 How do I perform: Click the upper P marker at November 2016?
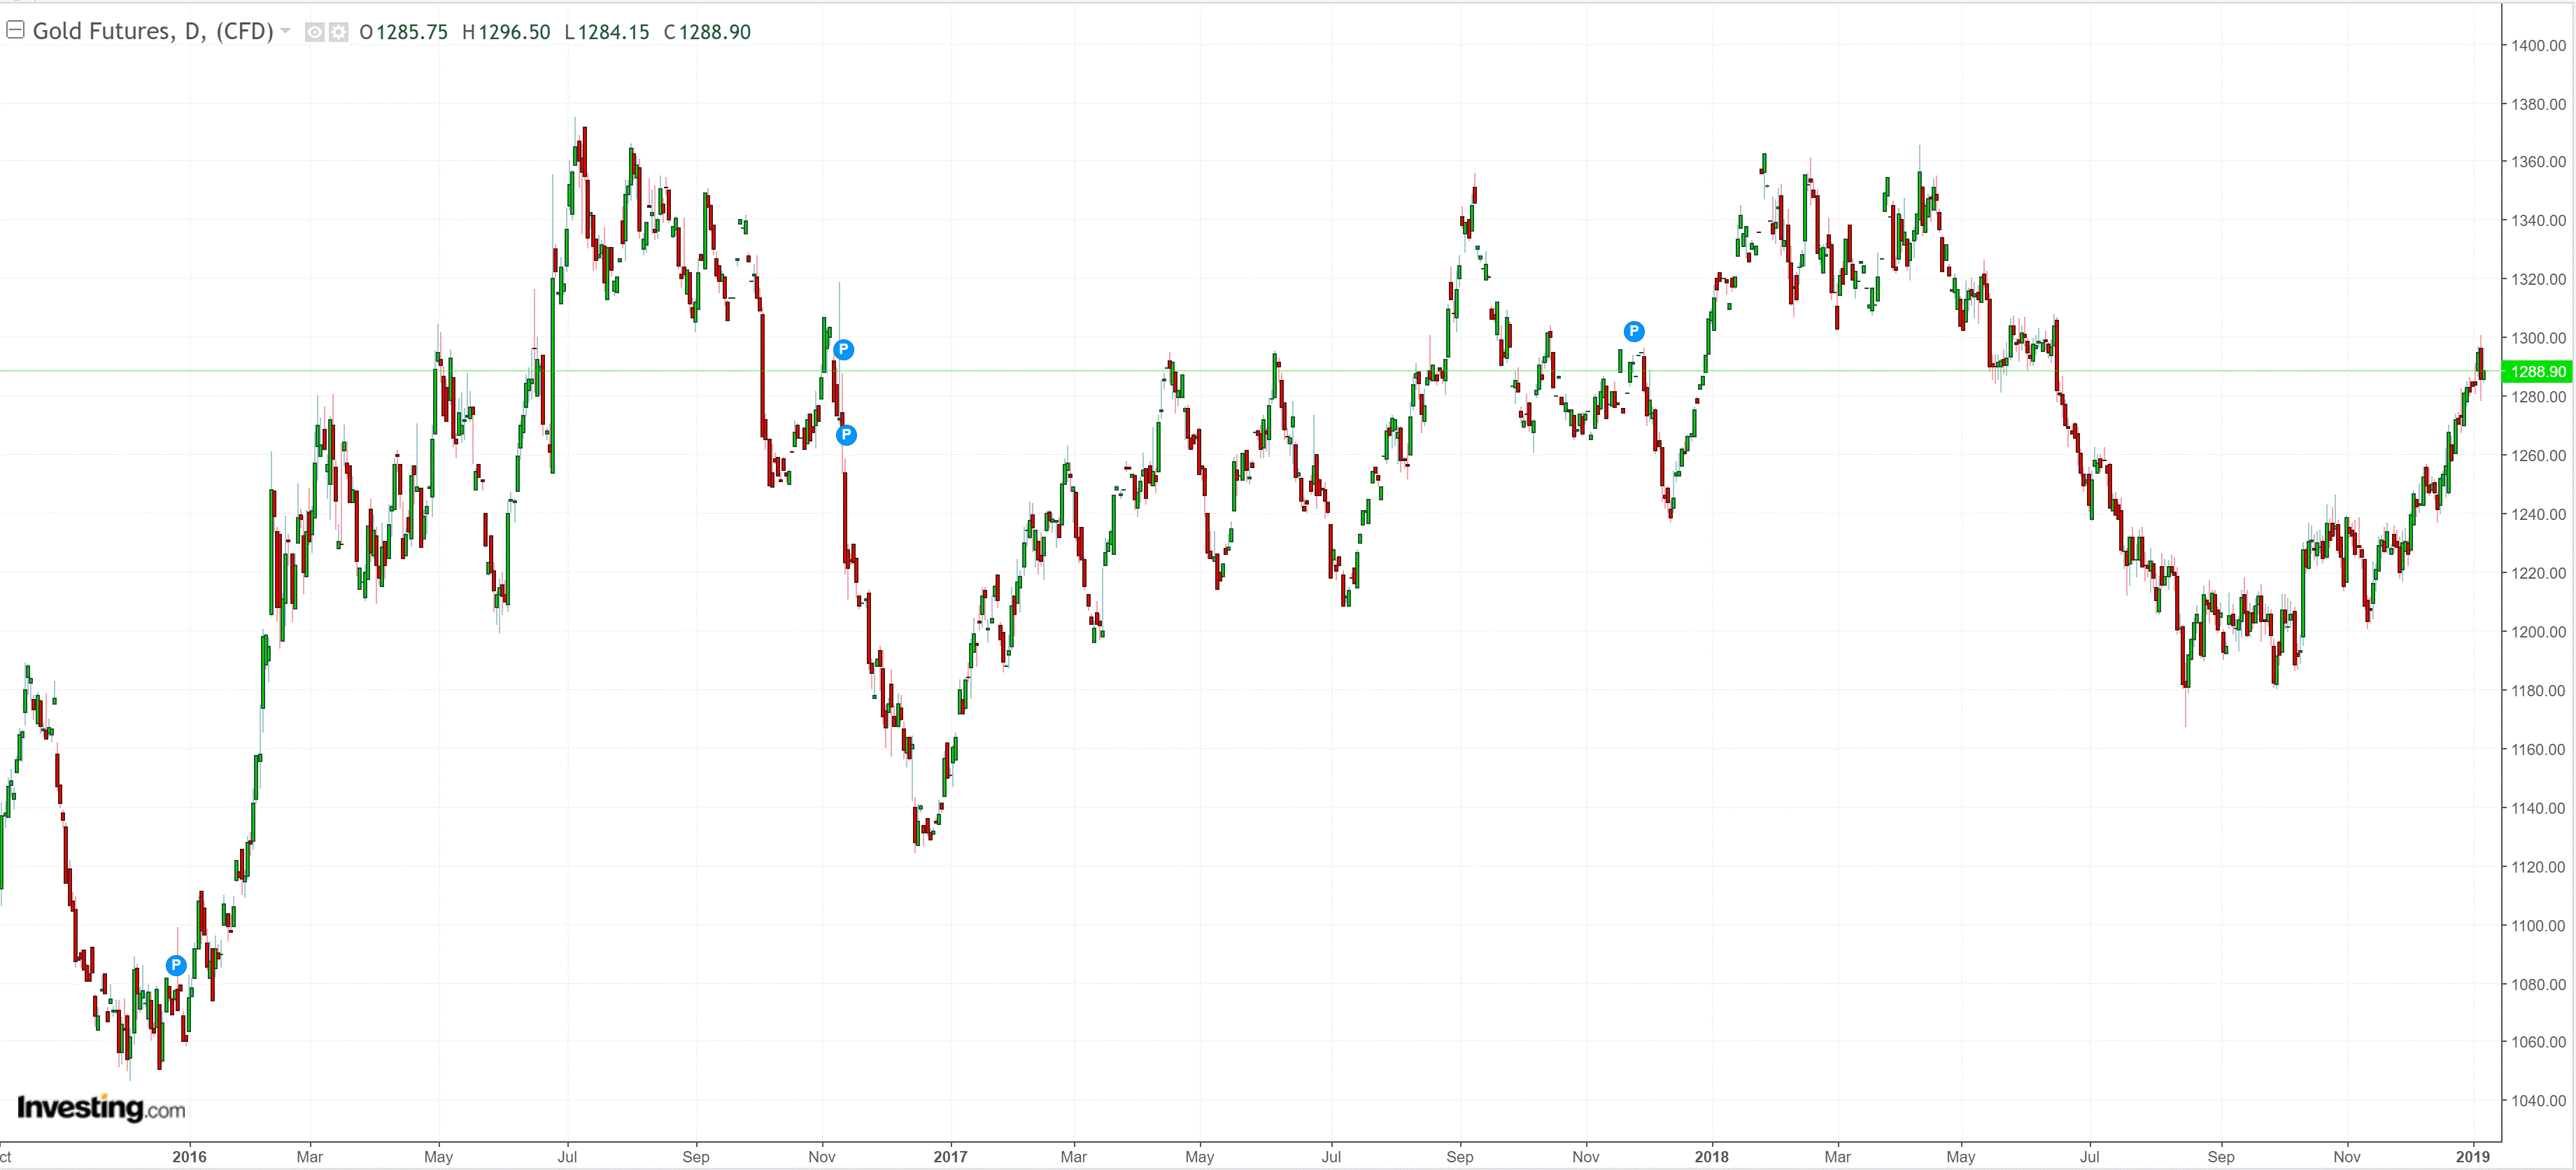click(843, 349)
